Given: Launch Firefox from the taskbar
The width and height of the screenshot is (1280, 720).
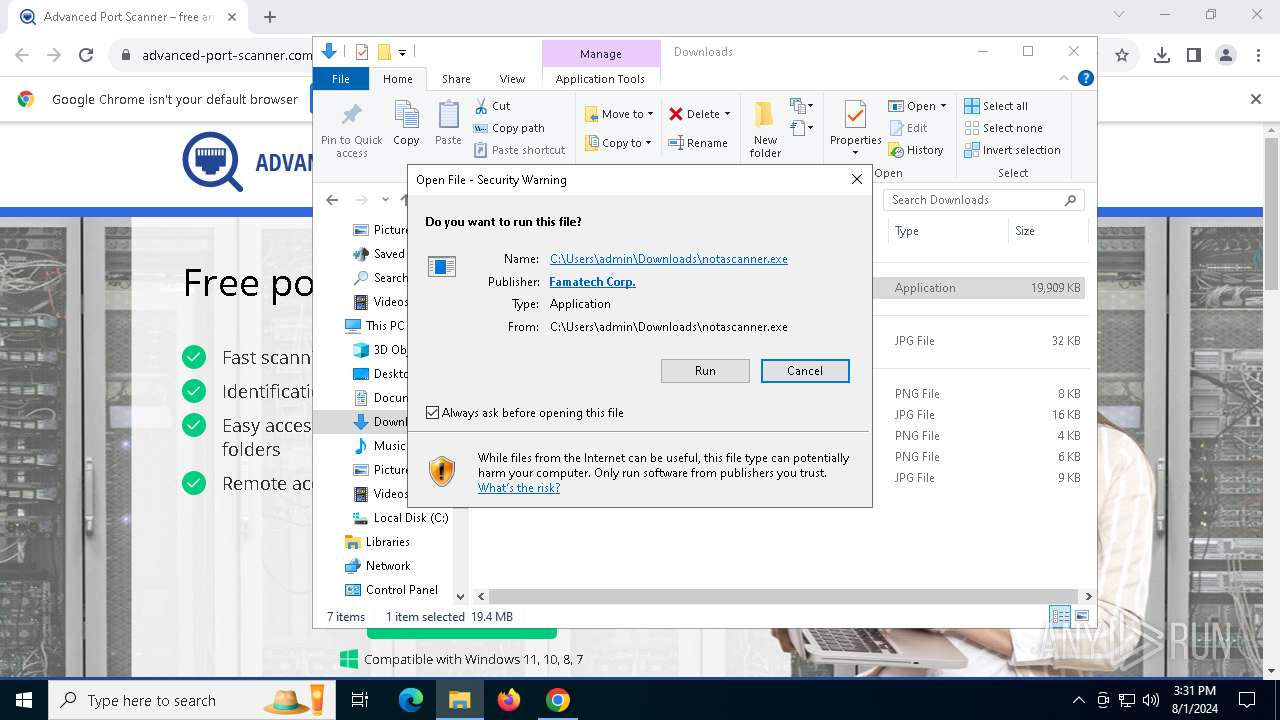Looking at the screenshot, I should click(x=509, y=700).
